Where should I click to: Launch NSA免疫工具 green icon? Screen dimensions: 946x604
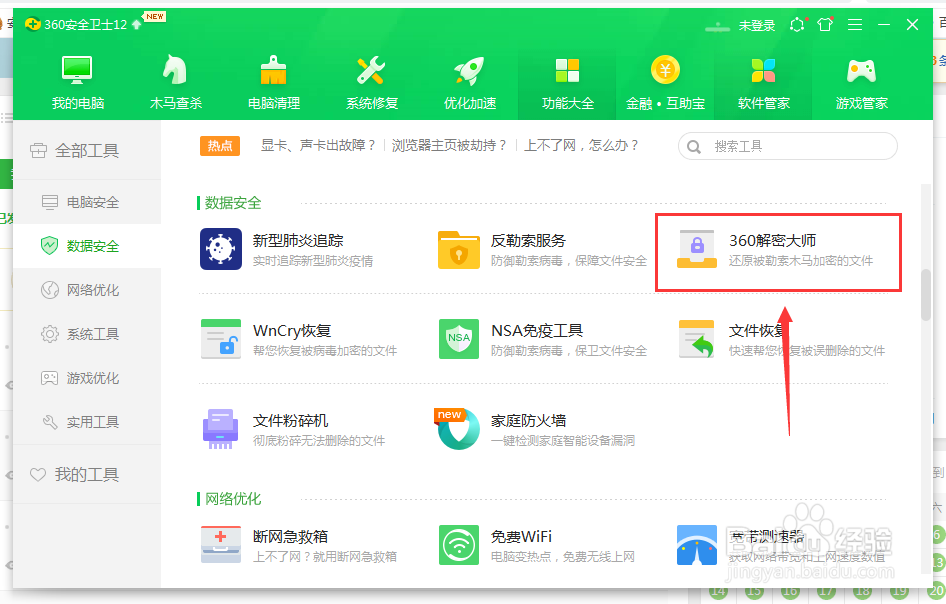(x=459, y=339)
